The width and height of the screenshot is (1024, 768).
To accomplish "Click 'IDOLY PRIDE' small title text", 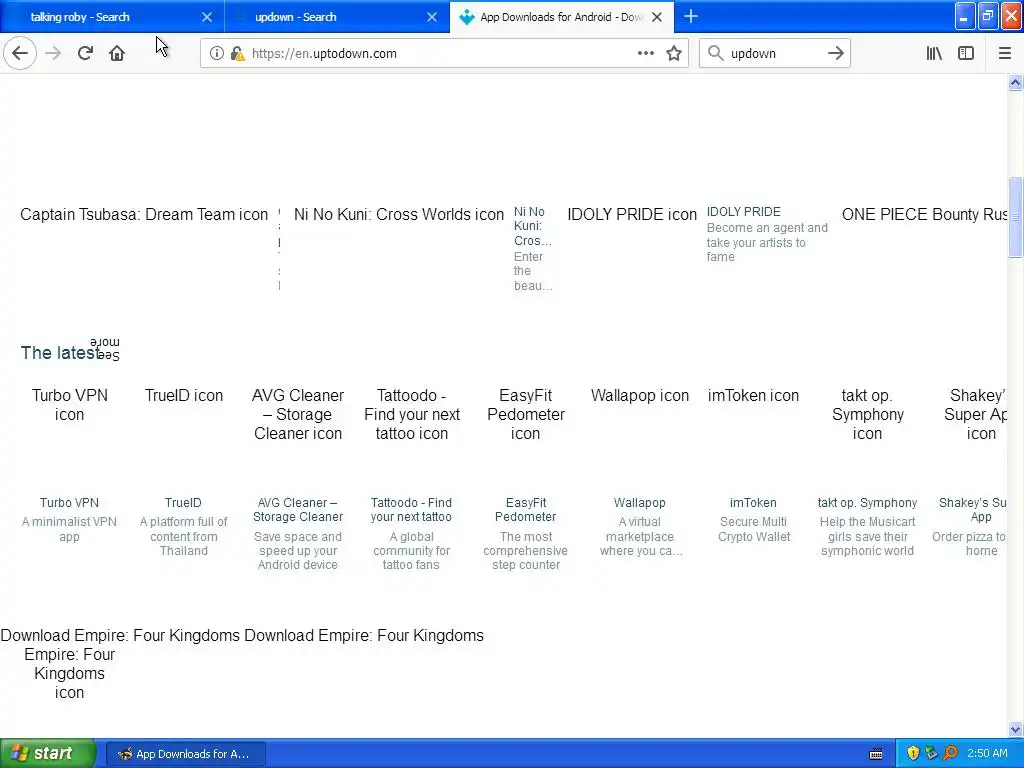I will (743, 212).
